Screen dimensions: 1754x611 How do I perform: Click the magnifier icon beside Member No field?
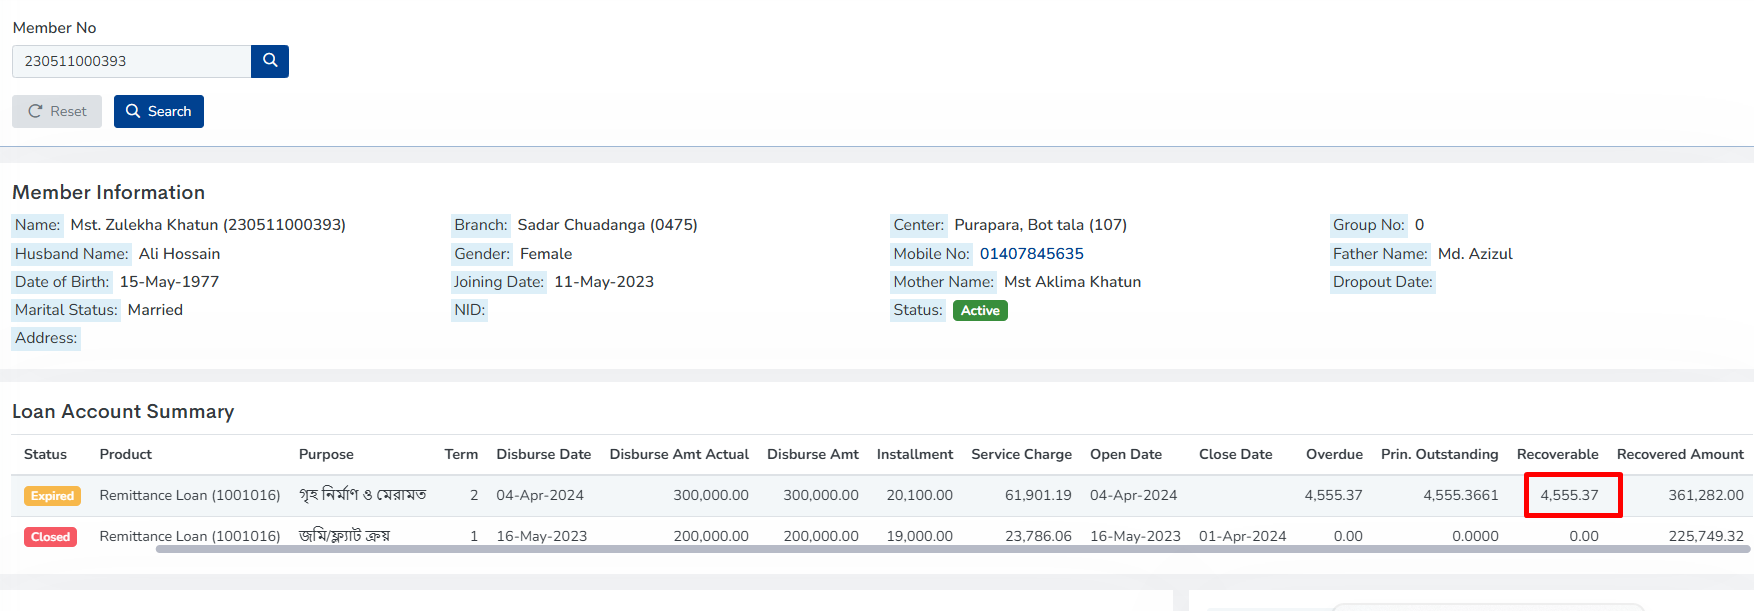[x=270, y=61]
